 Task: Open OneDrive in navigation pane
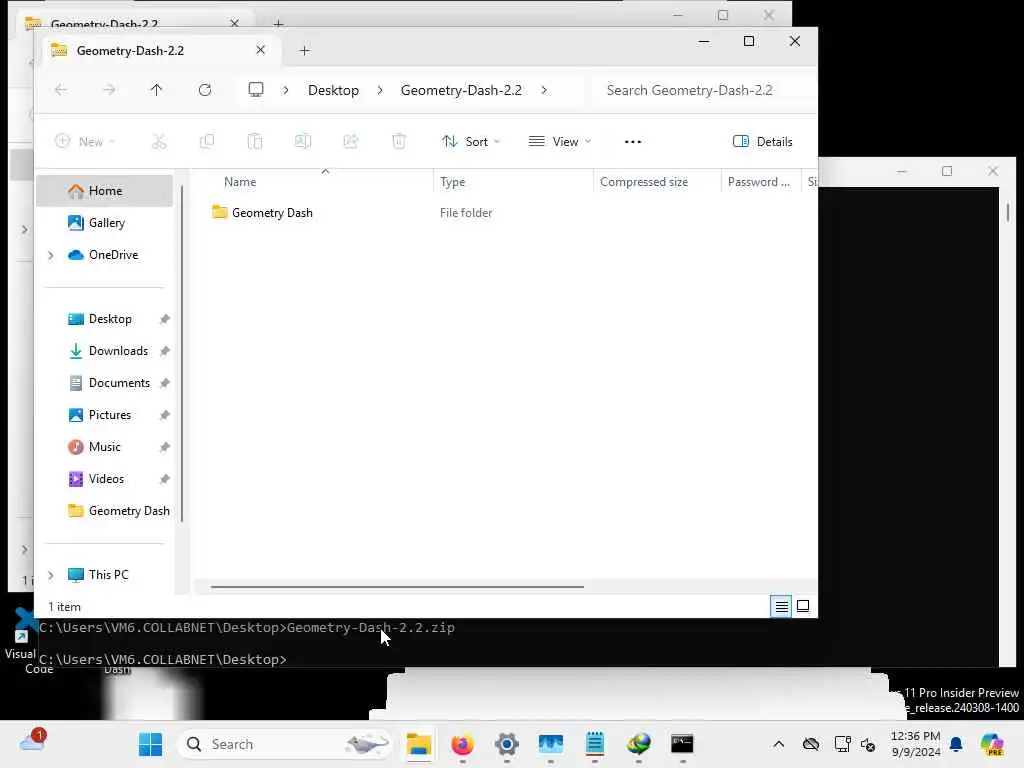click(112, 255)
